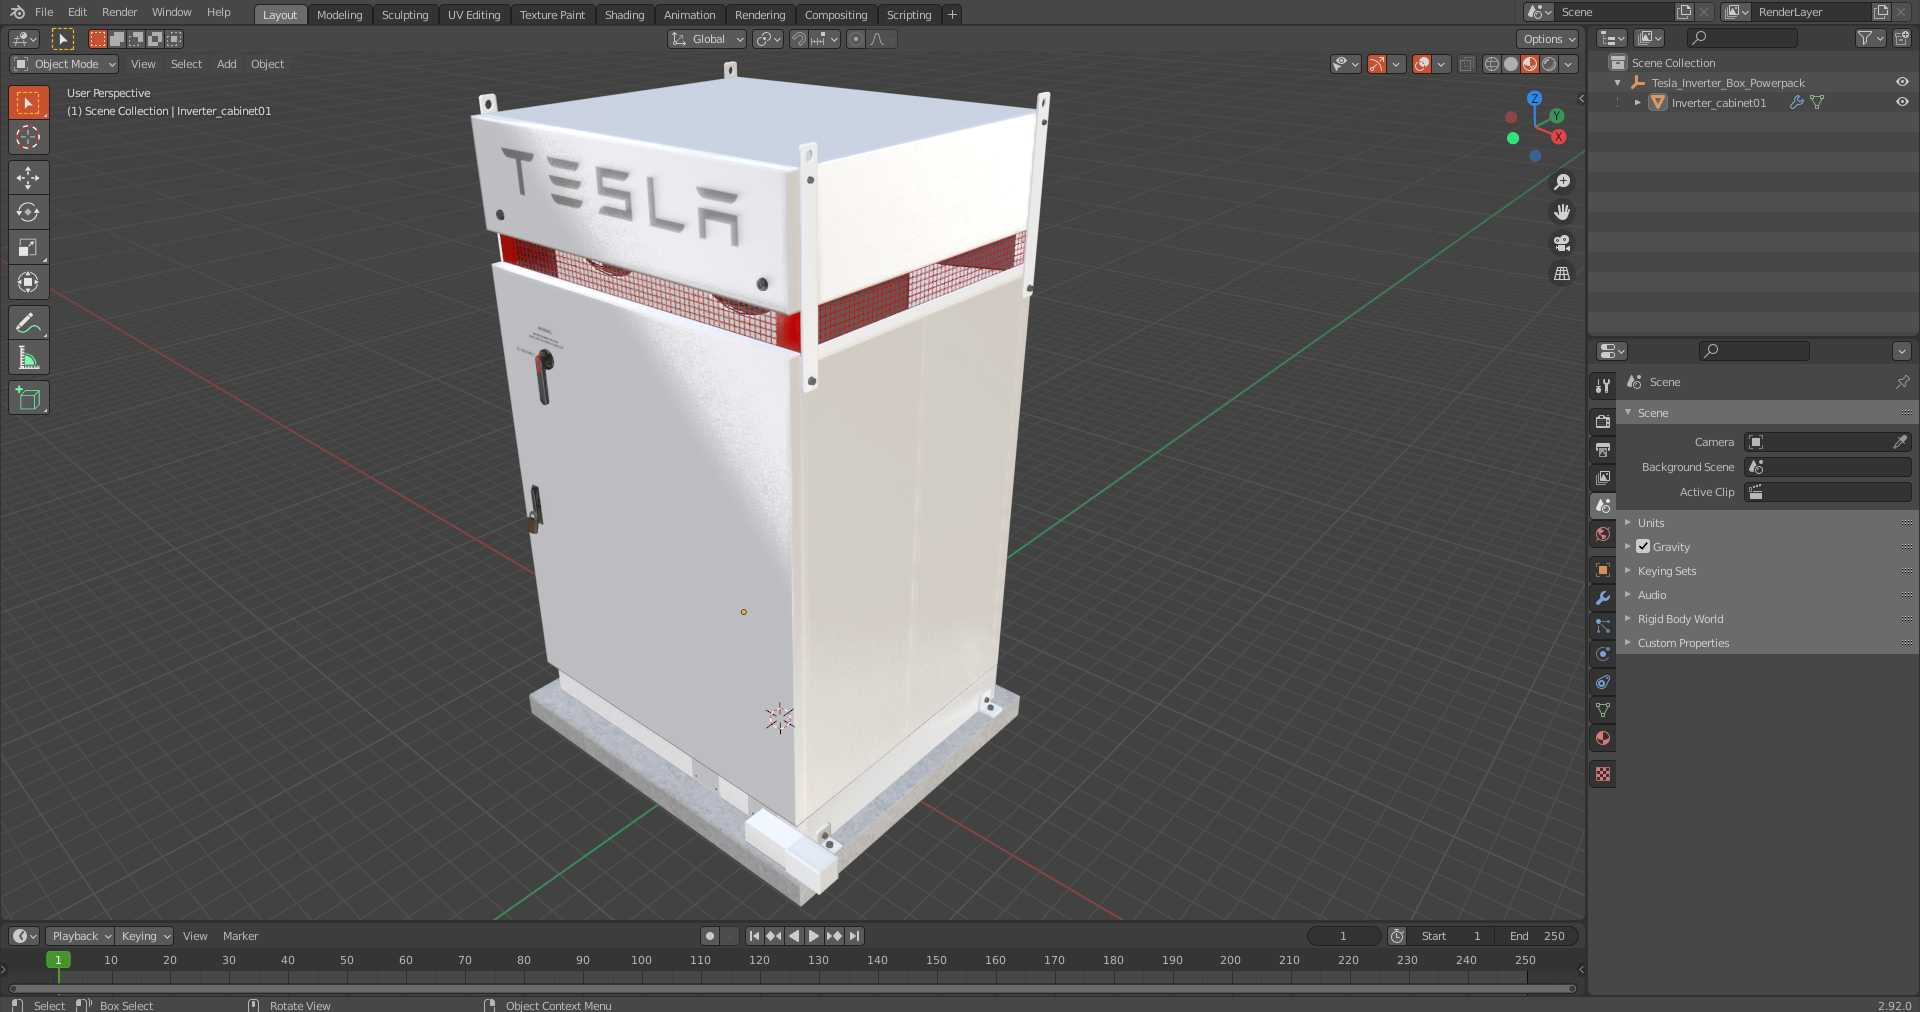1920x1012 pixels.
Task: Toggle viewport overlays display
Action: click(1422, 64)
